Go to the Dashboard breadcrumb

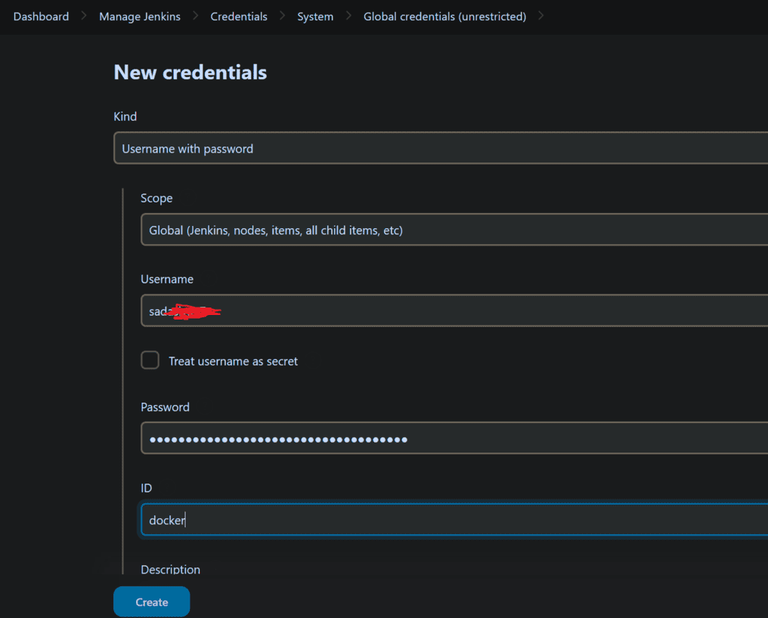(x=41, y=16)
